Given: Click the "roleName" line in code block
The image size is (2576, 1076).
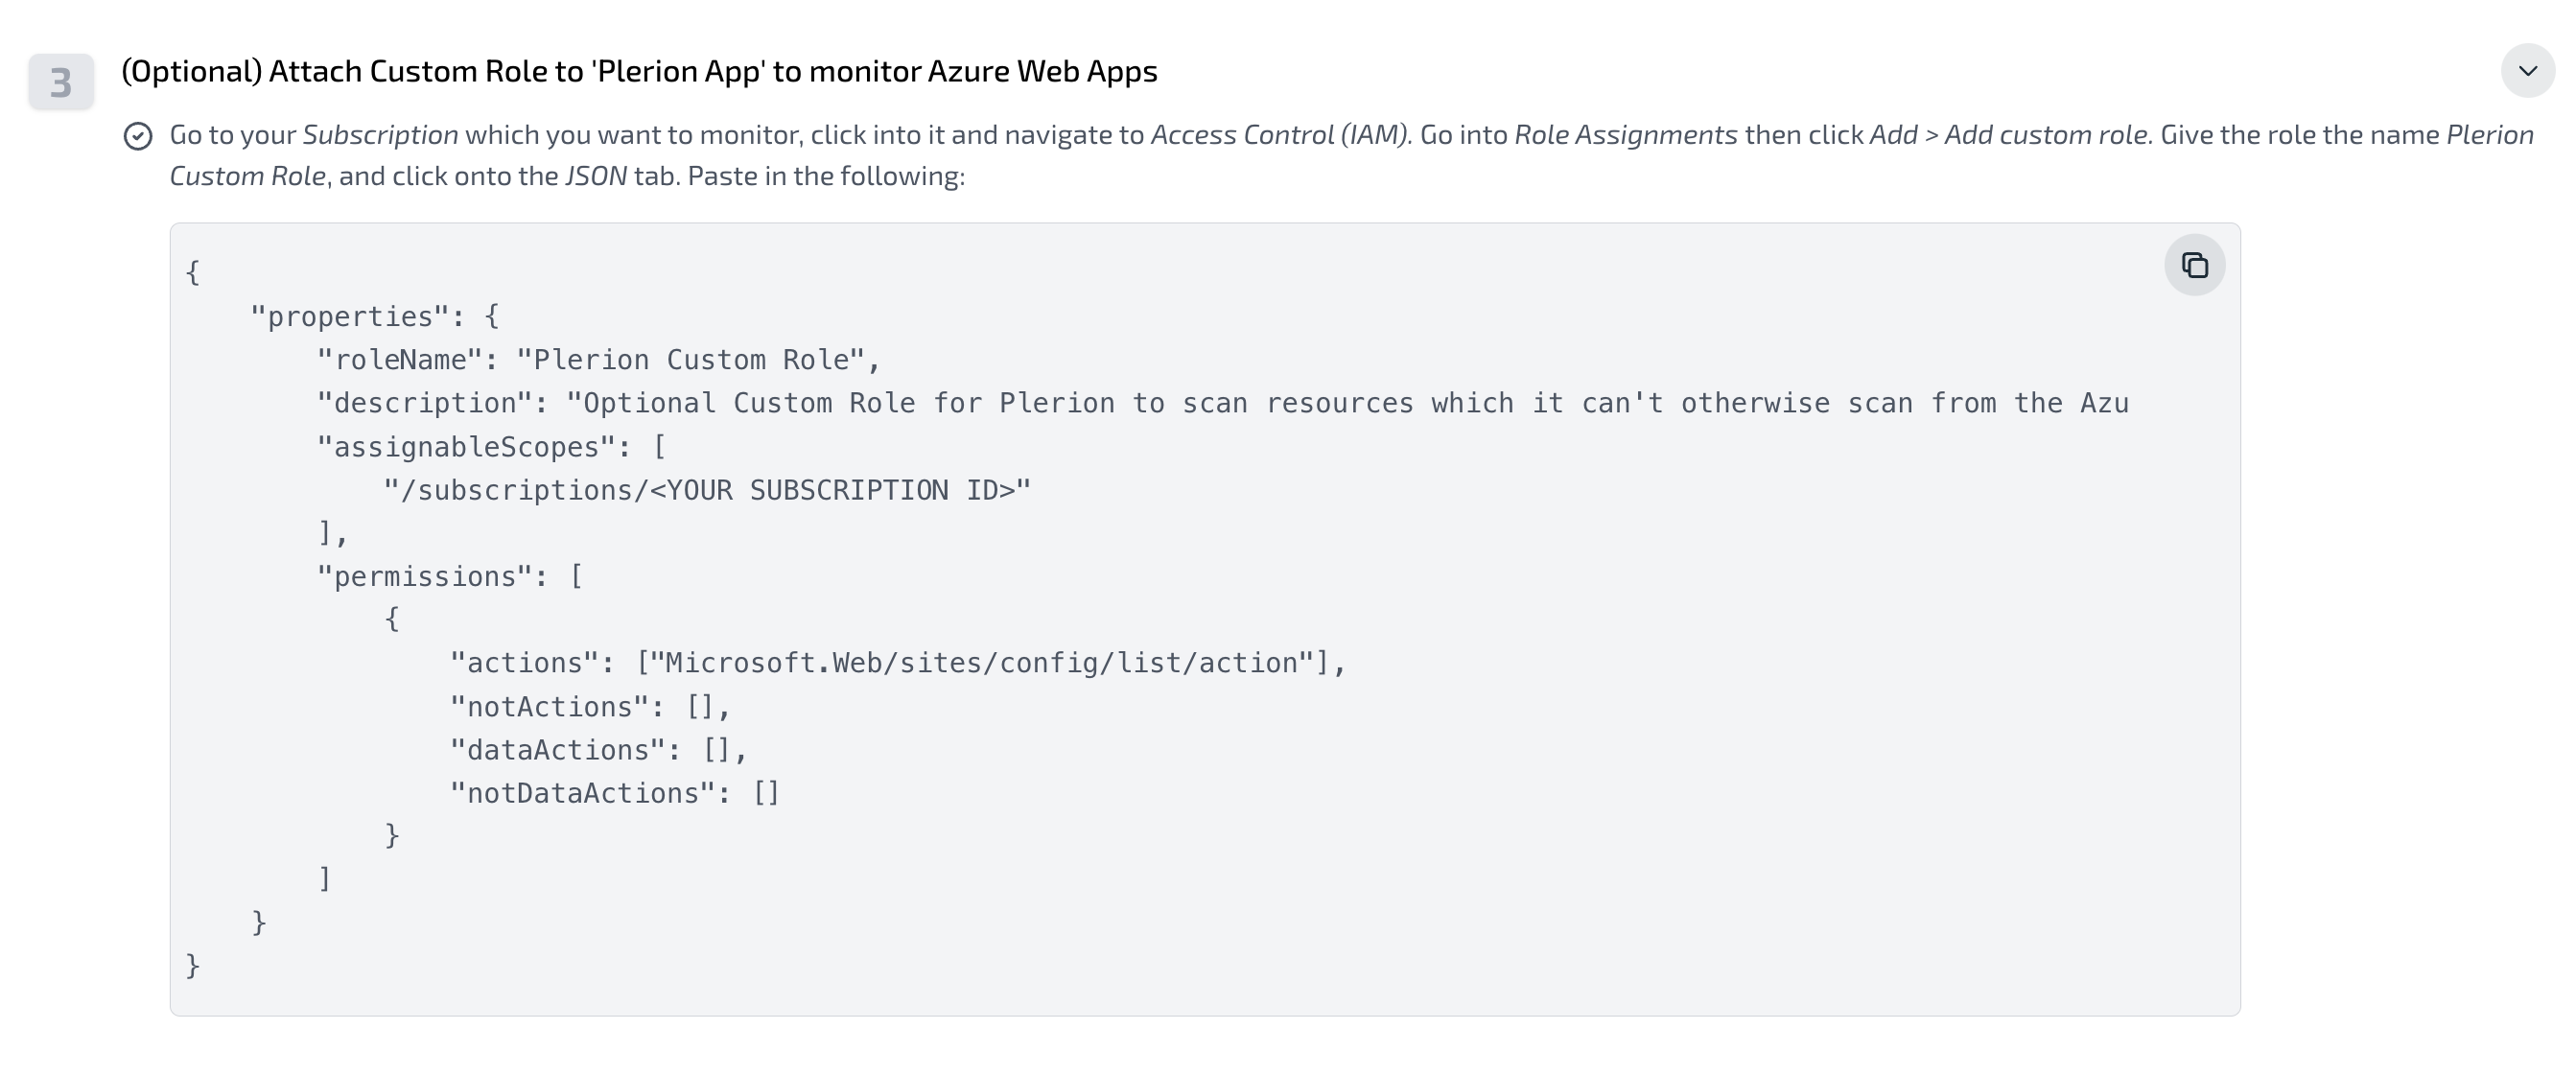Looking at the screenshot, I should [x=597, y=360].
